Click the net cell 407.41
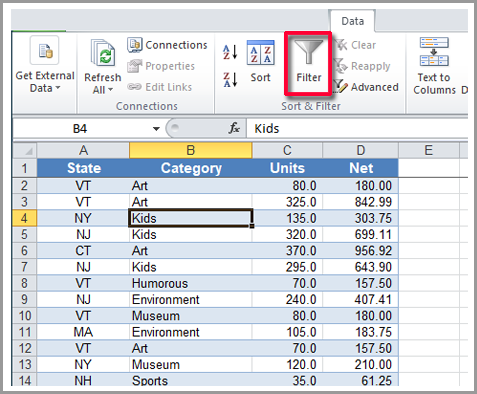The image size is (477, 394). click(360, 300)
